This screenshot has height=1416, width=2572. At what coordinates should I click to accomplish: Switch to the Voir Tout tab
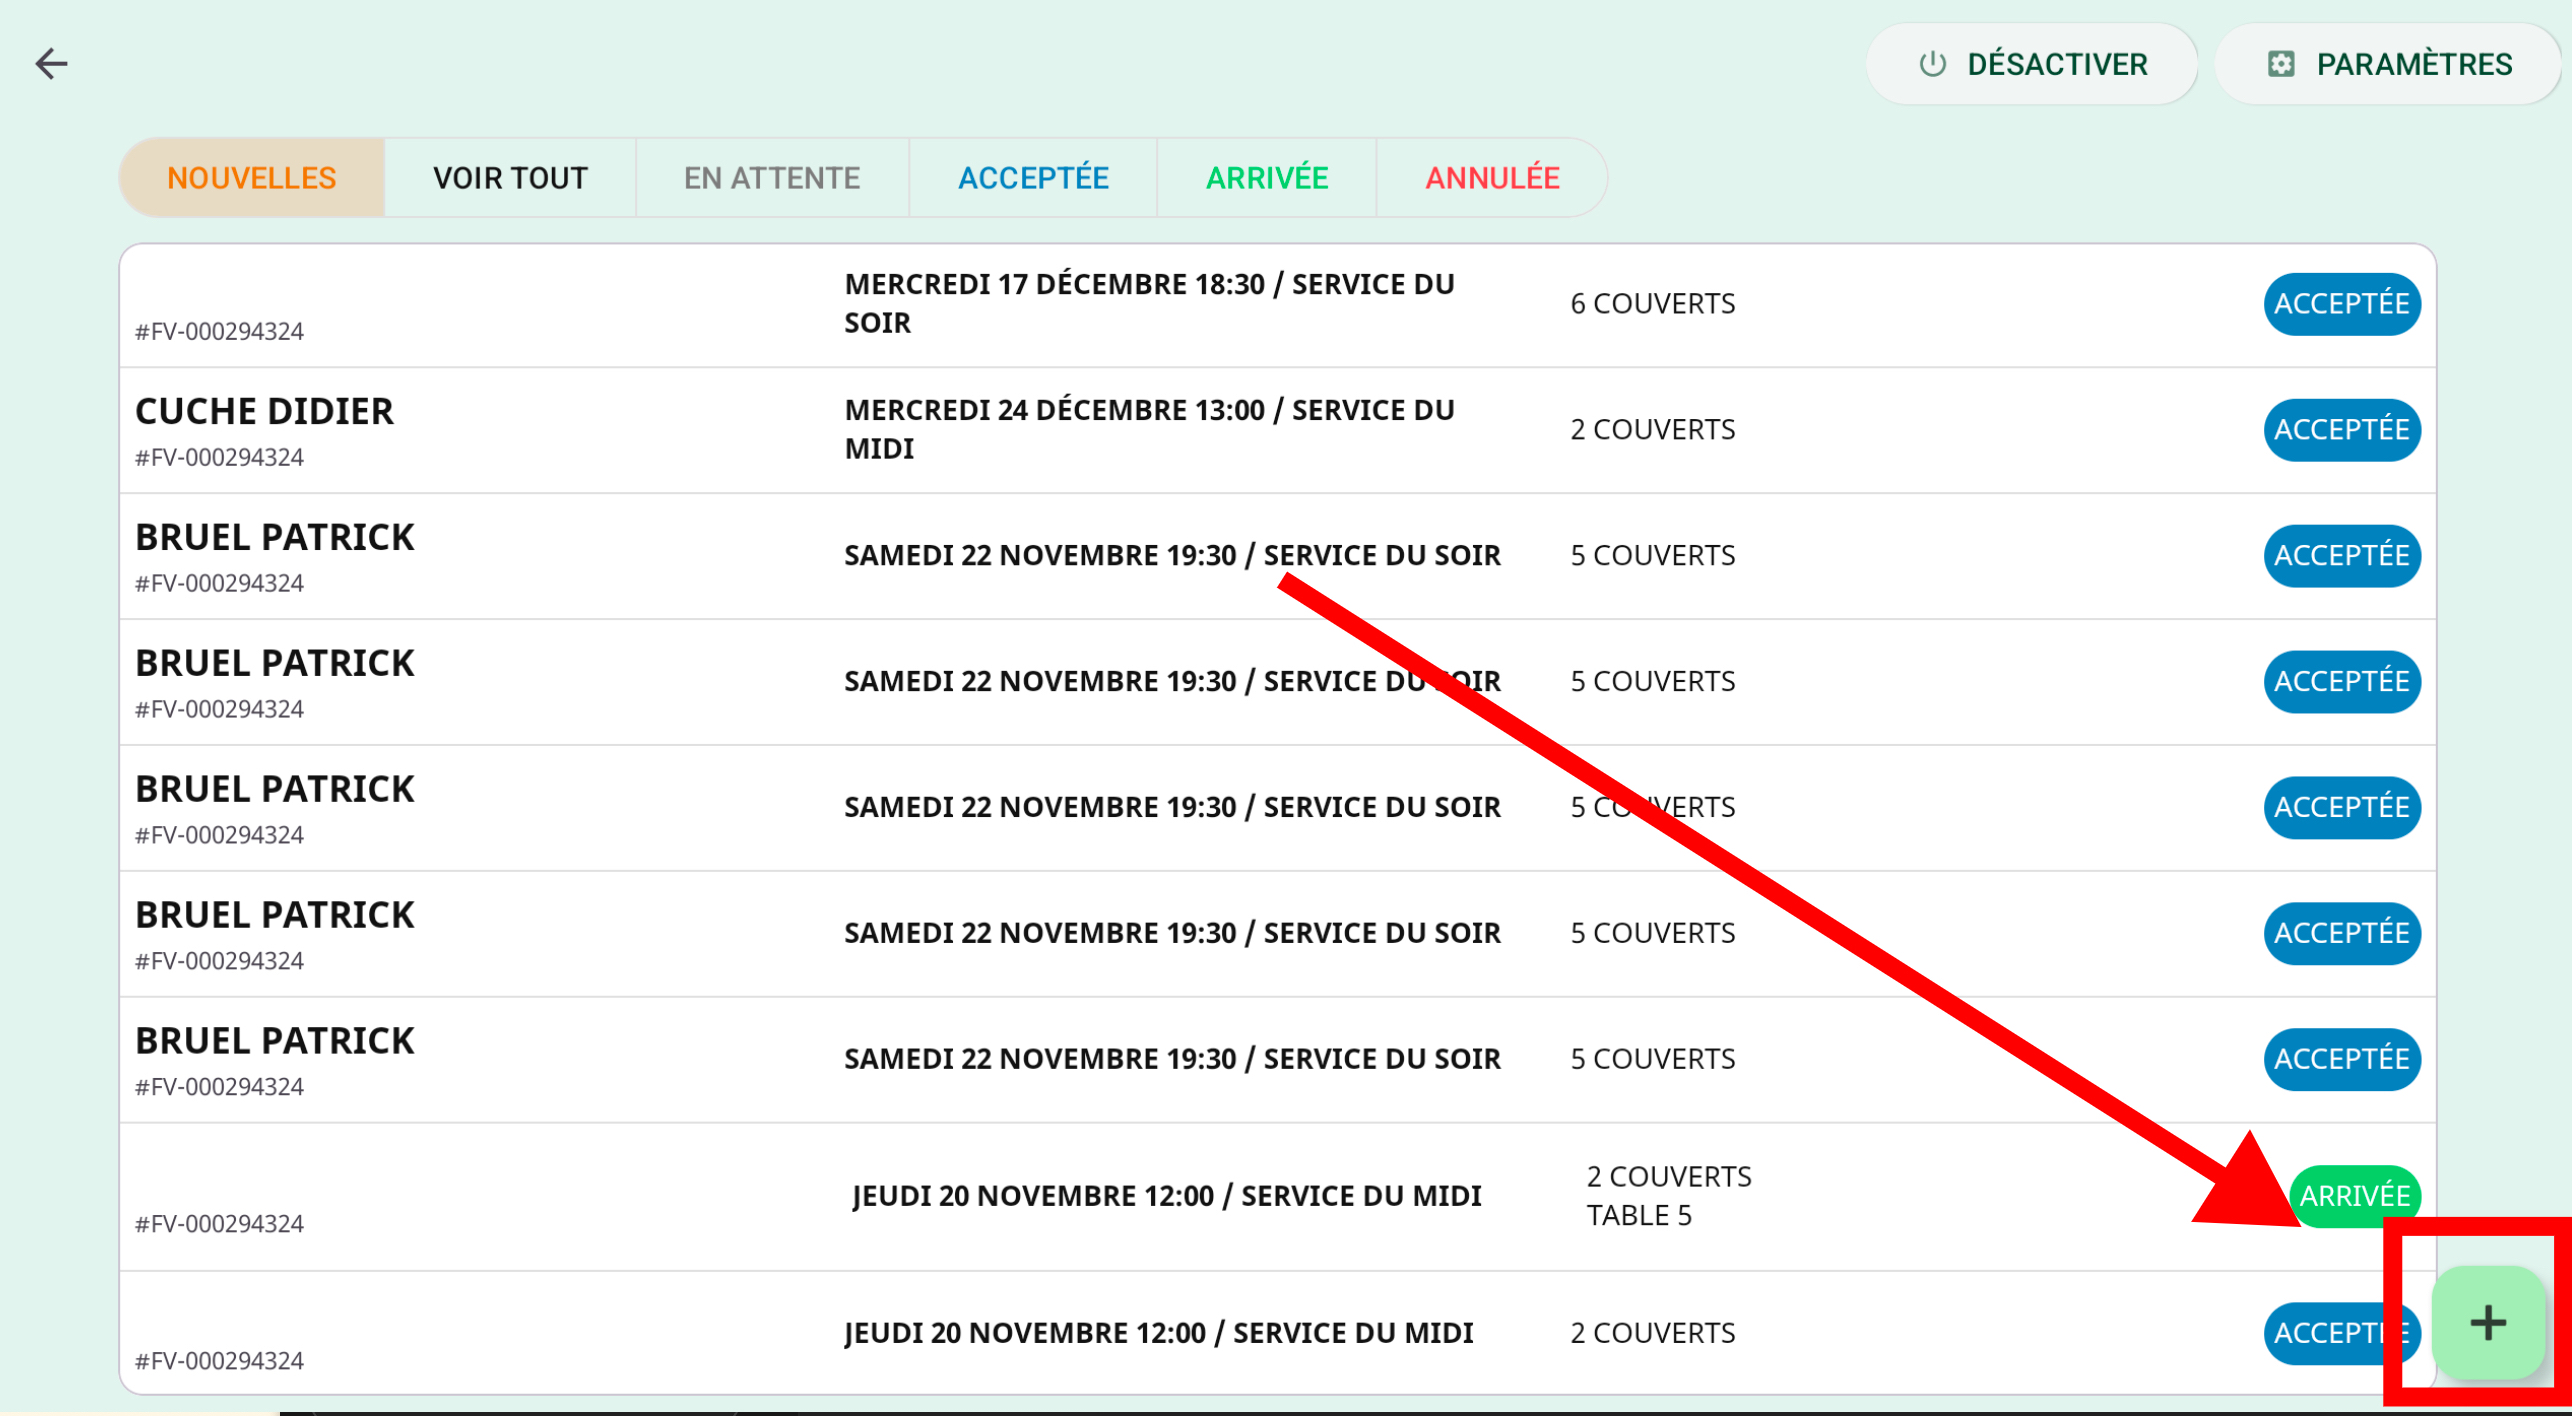(509, 178)
